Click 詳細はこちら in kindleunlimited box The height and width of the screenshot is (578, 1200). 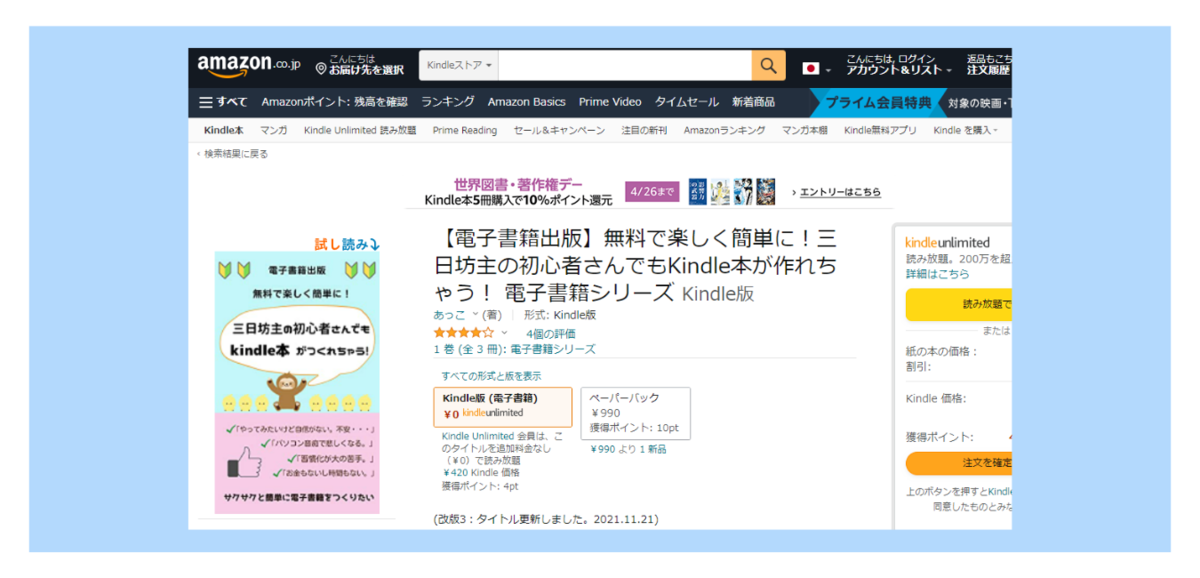937,273
